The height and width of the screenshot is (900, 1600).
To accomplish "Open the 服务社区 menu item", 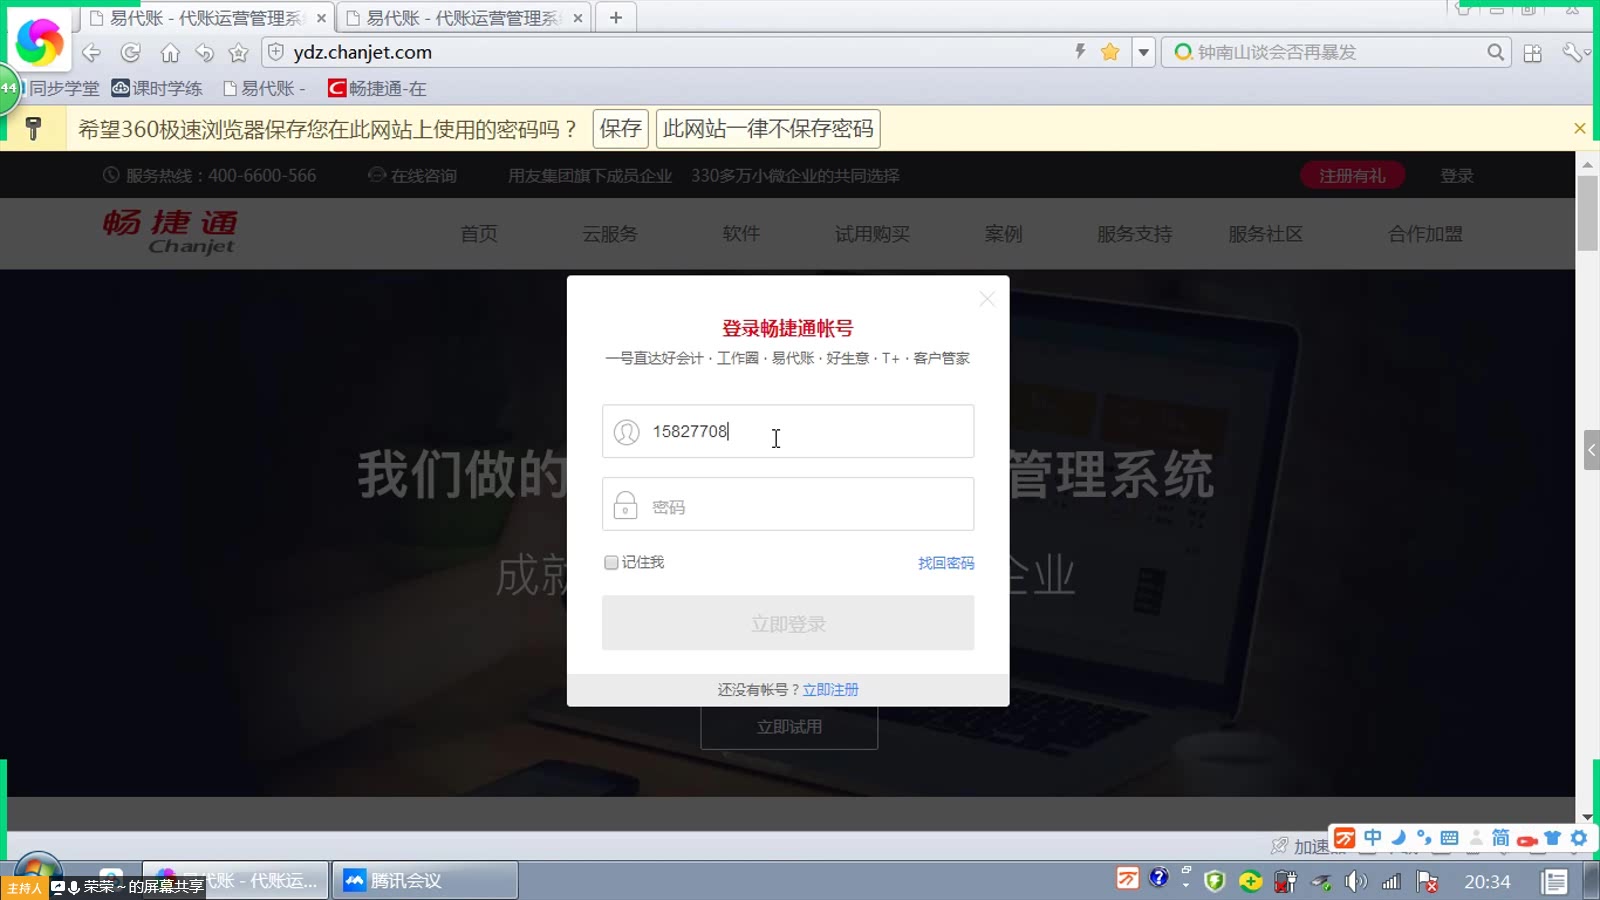I will (x=1265, y=234).
